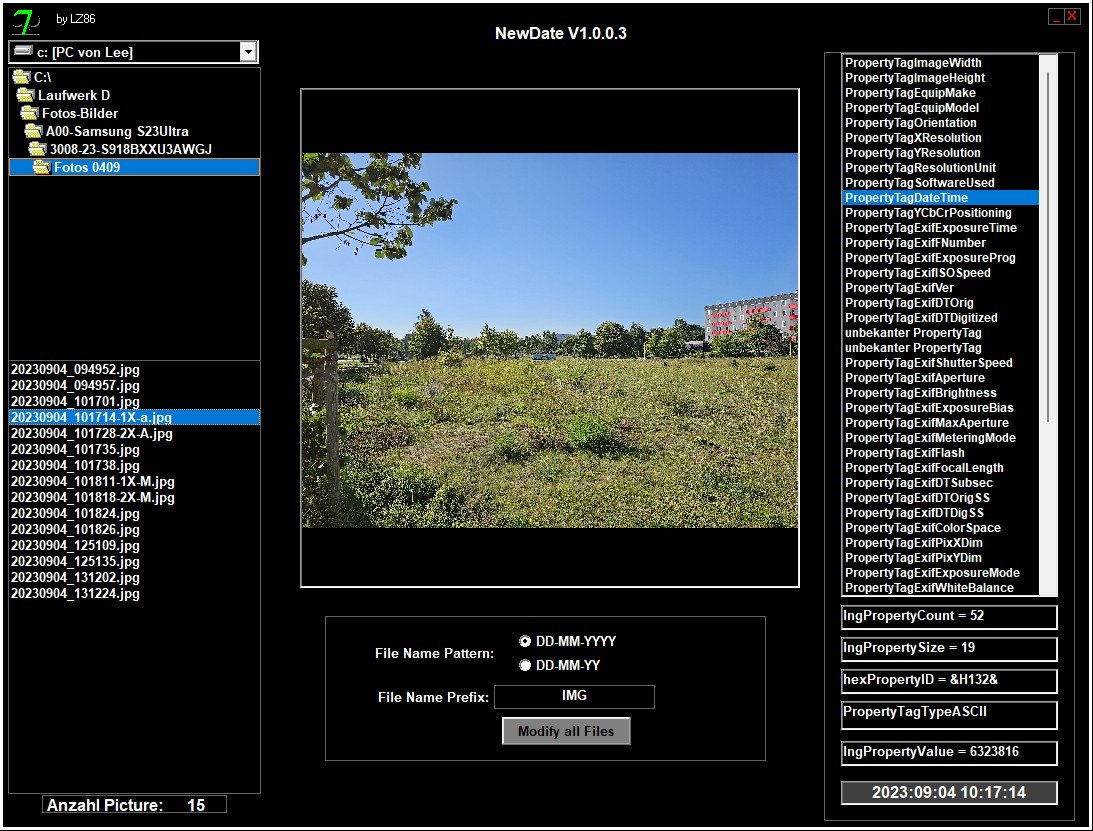Select file 20230904_101728-2X-A.jpg
Screen dimensions: 1093x831
click(x=91, y=433)
